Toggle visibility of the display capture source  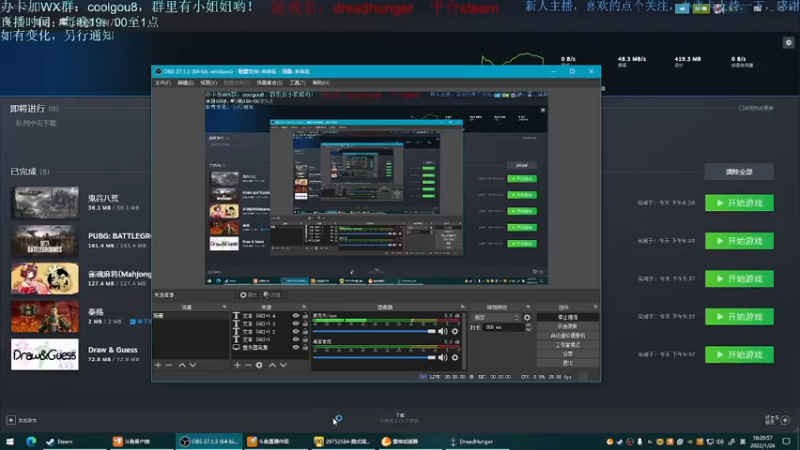coord(295,347)
